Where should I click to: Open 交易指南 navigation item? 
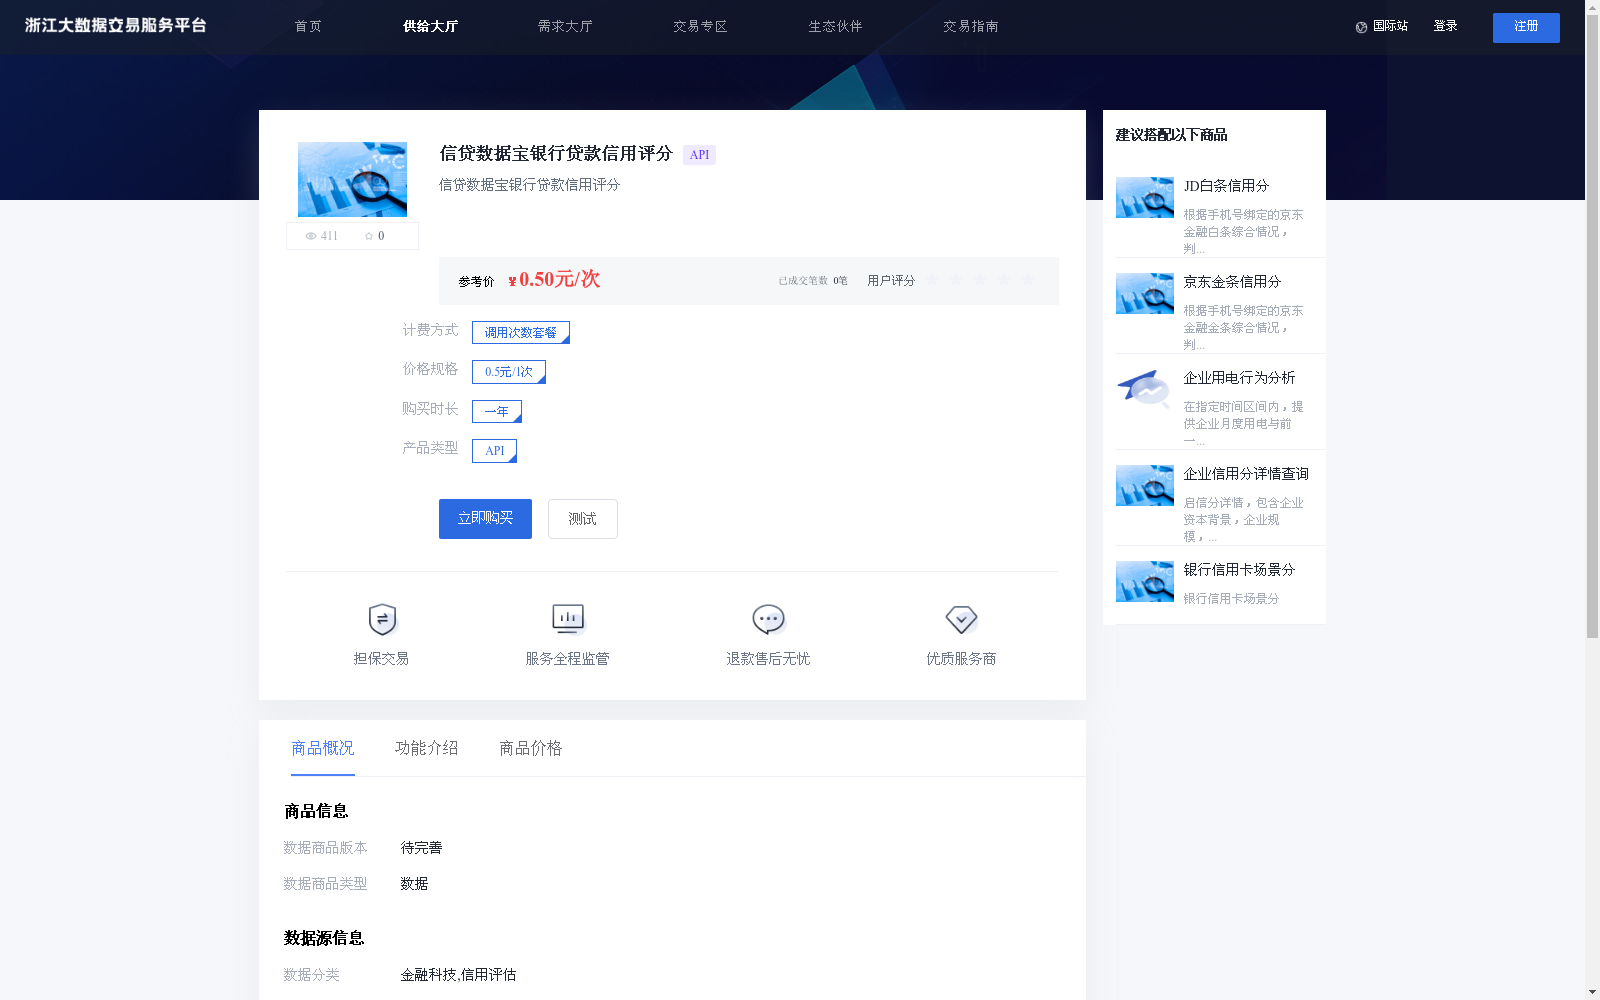coord(970,27)
